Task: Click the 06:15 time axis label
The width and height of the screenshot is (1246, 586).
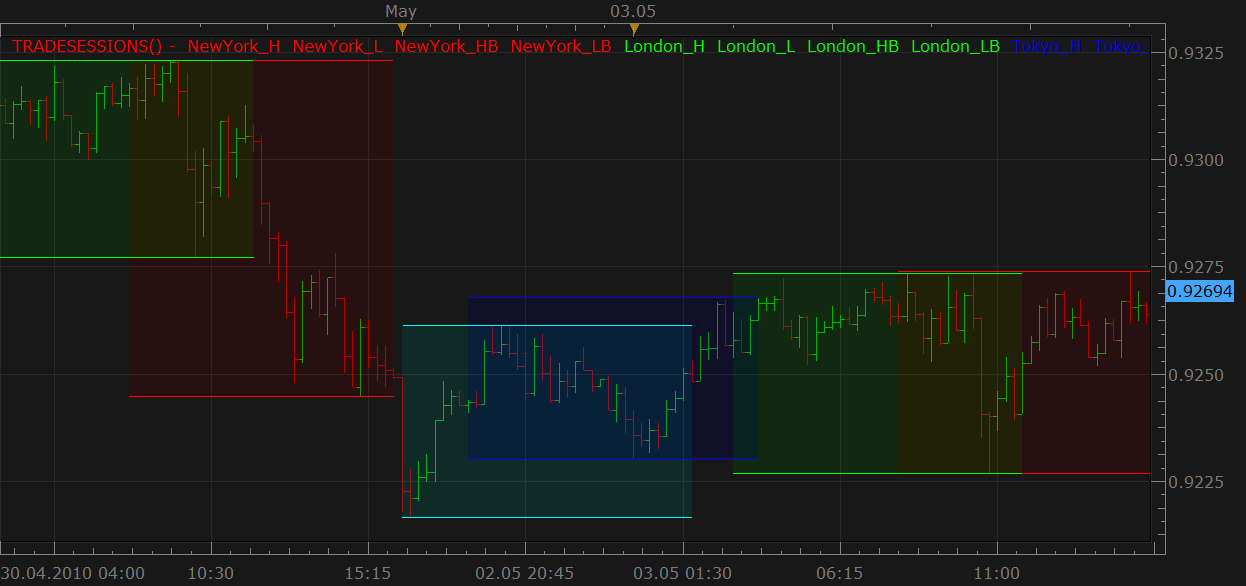Action: tap(840, 574)
